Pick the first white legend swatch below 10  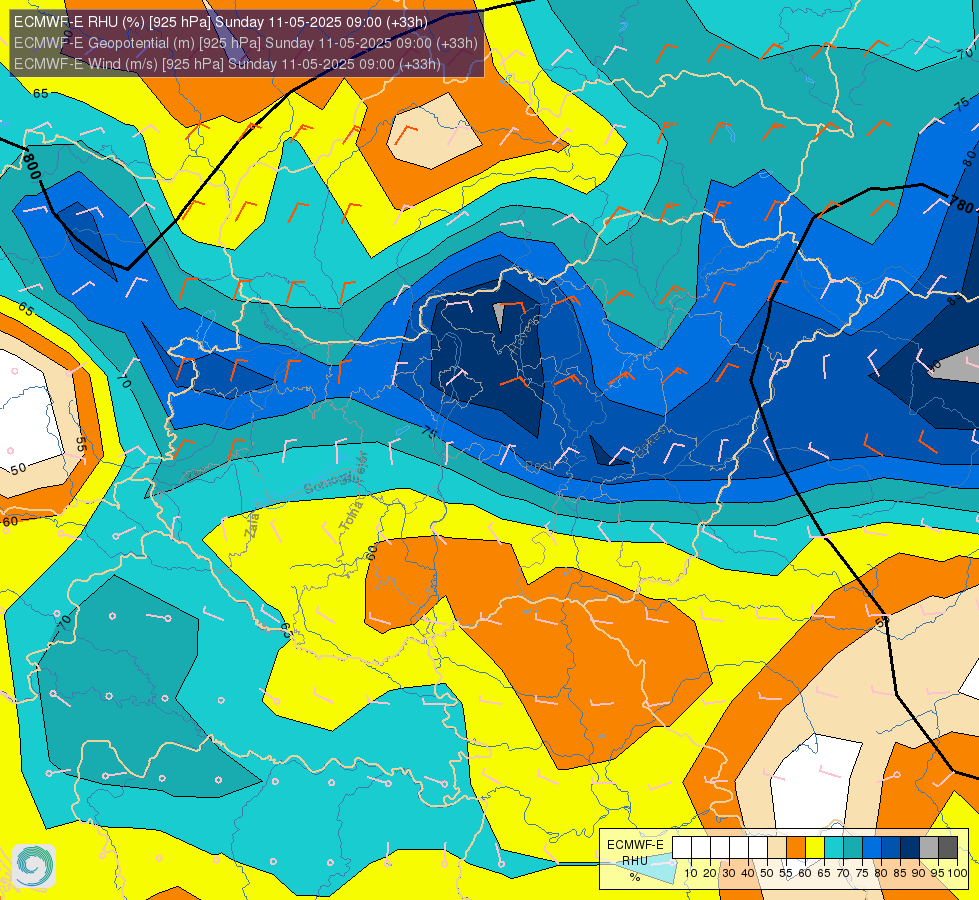coord(682,847)
